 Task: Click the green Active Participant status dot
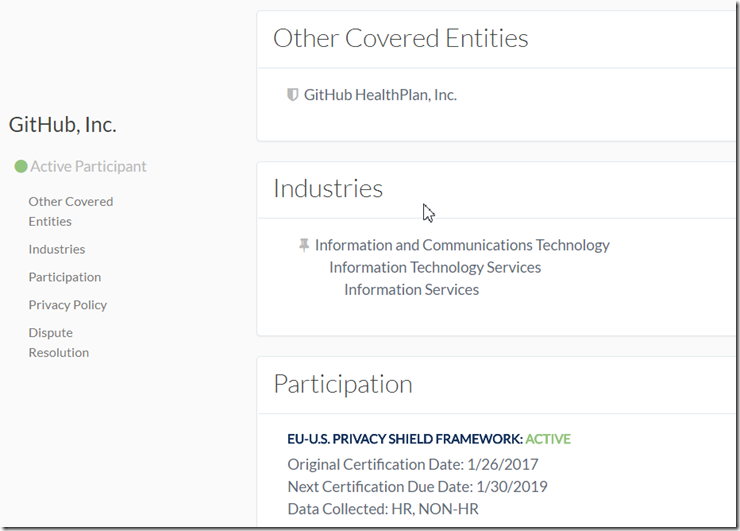pyautogui.click(x=21, y=166)
